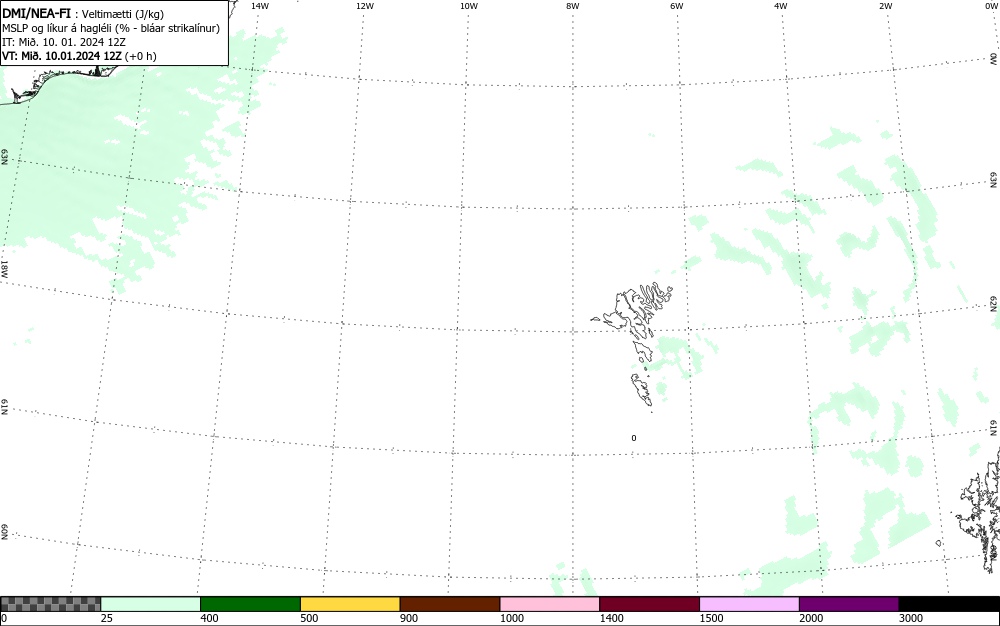The image size is (1000, 626).
Task: Click the yellow 500-900 legend swatch
Action: click(x=350, y=604)
